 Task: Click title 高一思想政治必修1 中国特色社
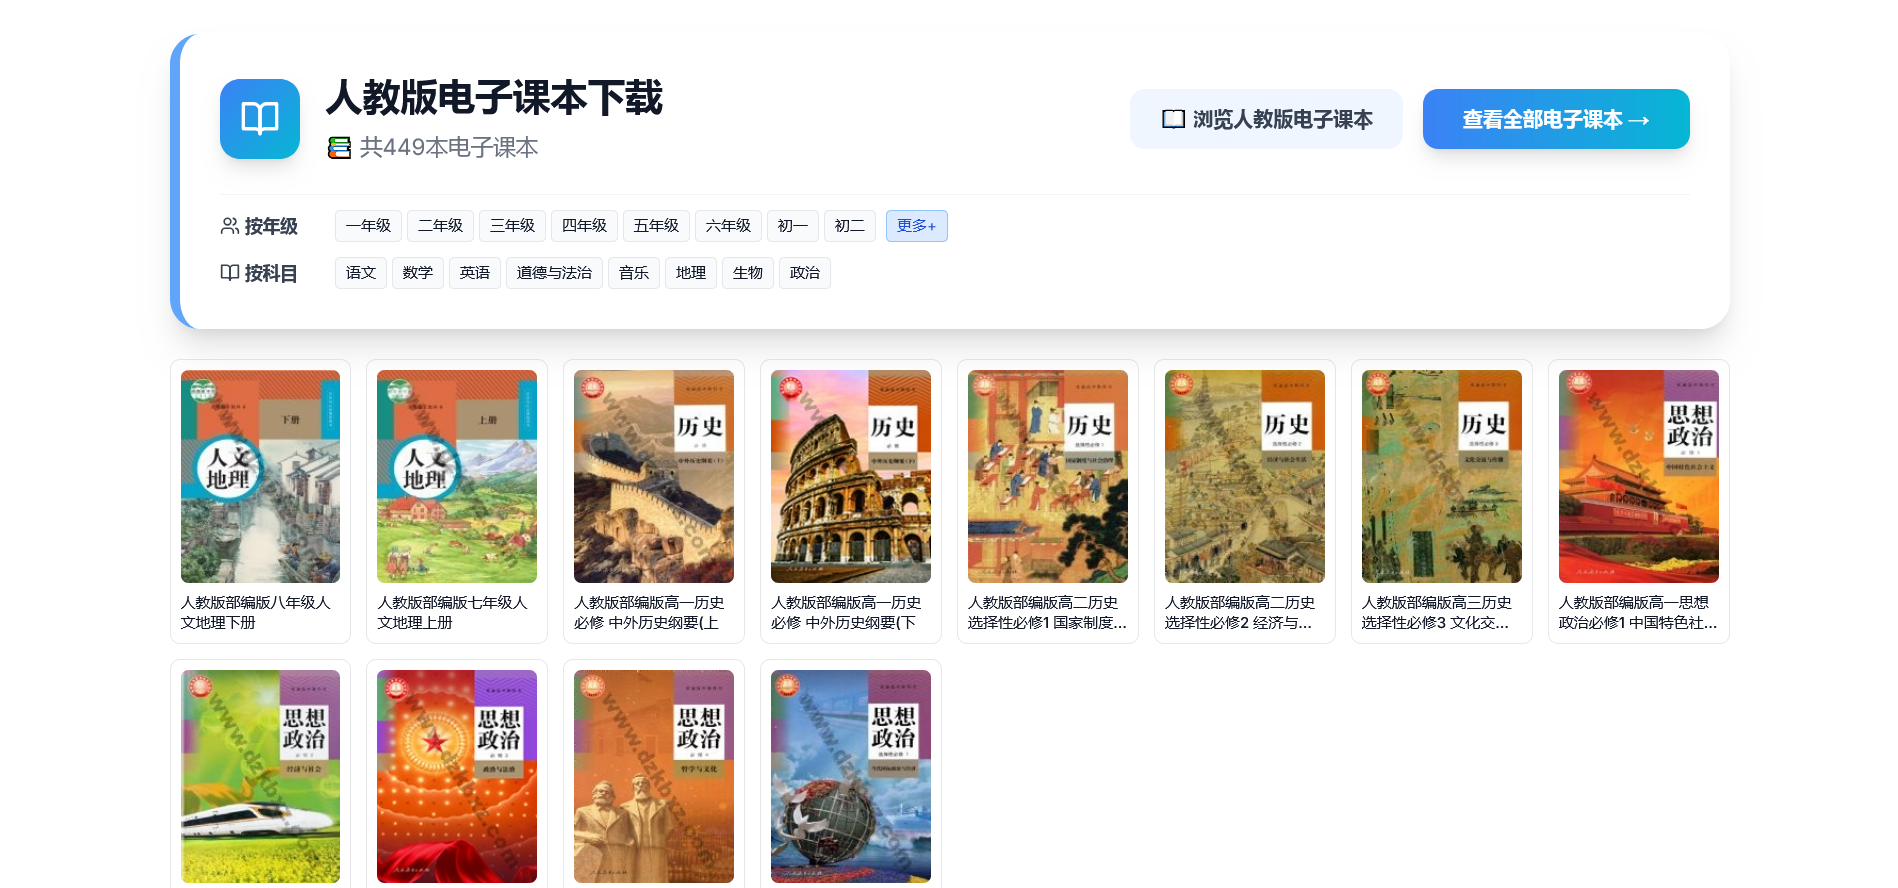pos(1638,612)
